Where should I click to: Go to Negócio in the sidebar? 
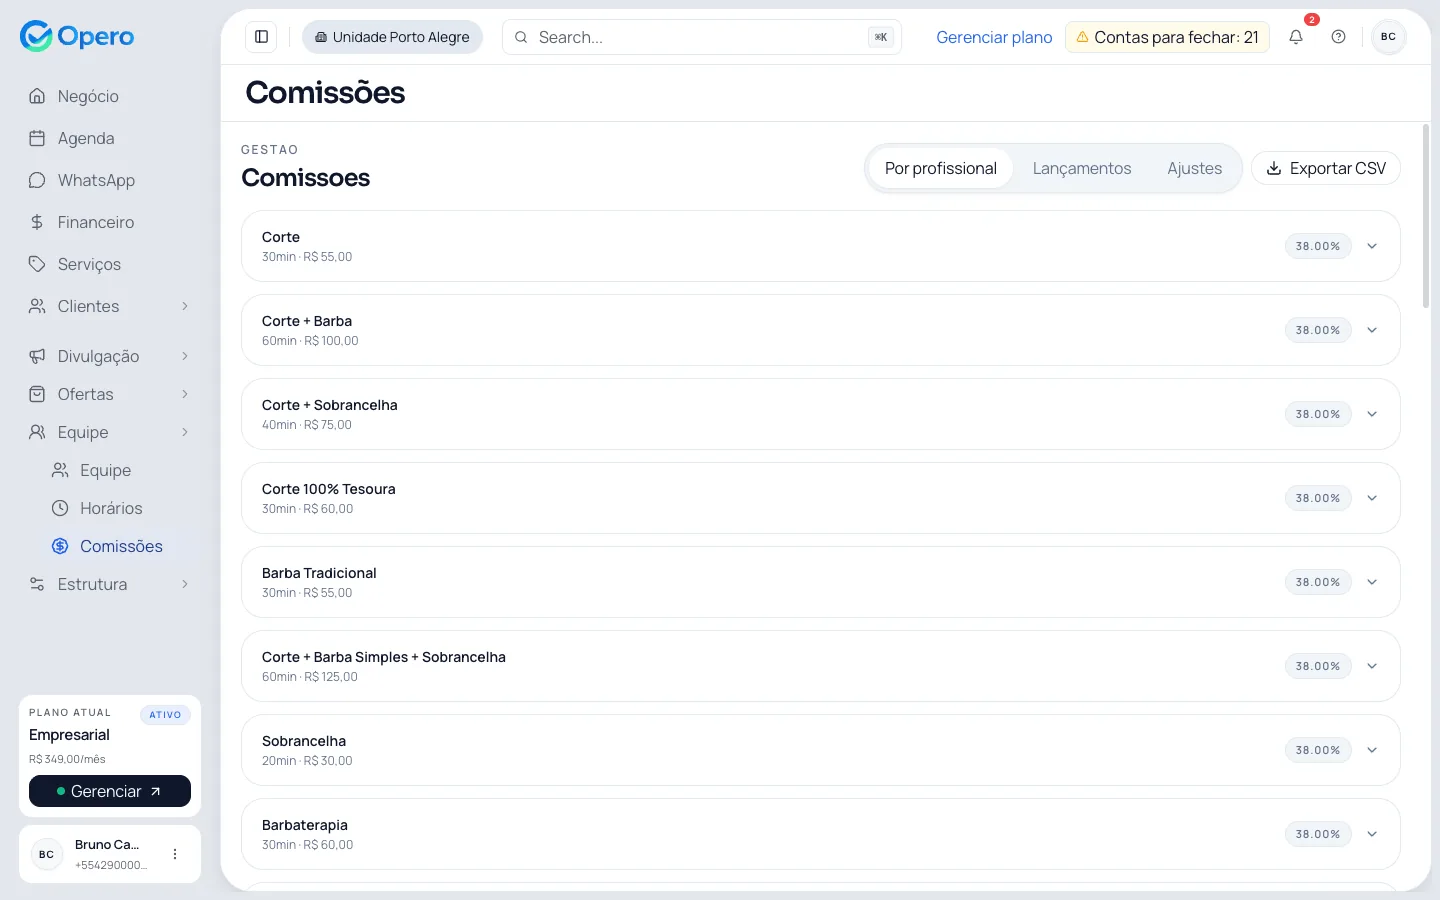click(110, 96)
